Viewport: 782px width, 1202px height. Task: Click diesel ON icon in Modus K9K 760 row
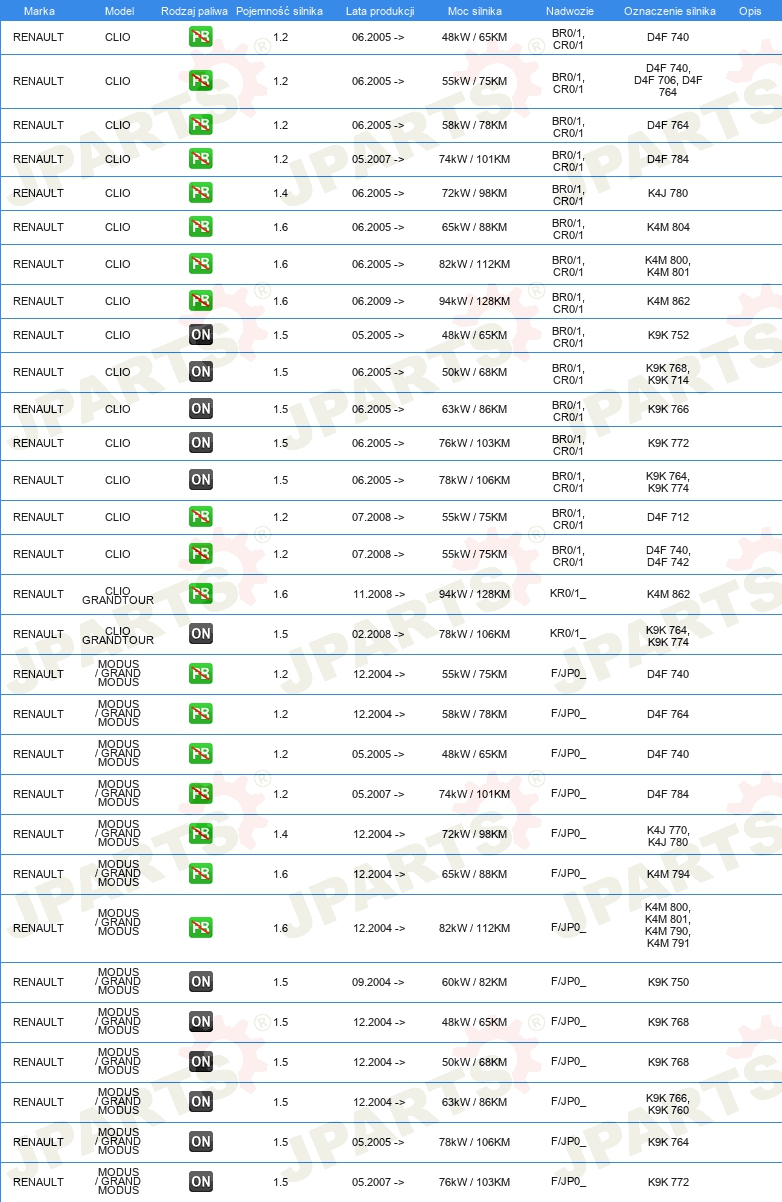click(201, 1102)
